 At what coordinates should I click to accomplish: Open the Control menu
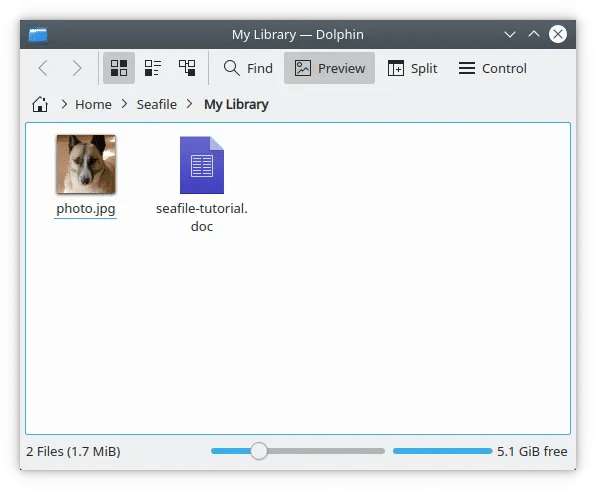[493, 68]
